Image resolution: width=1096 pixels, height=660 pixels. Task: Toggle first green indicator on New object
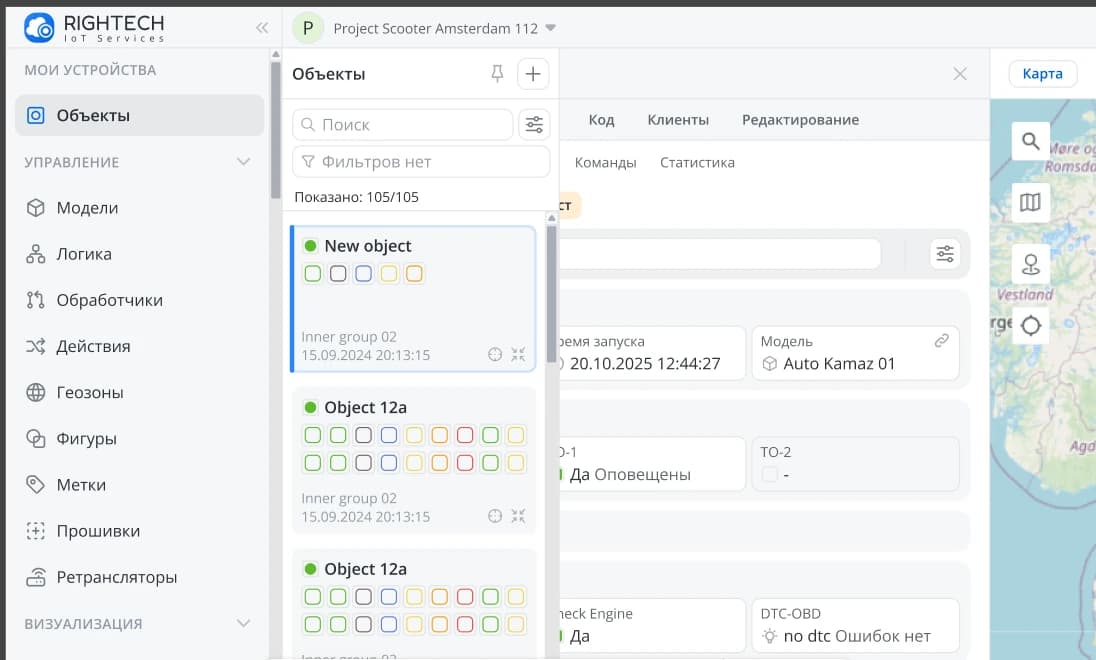coord(313,273)
